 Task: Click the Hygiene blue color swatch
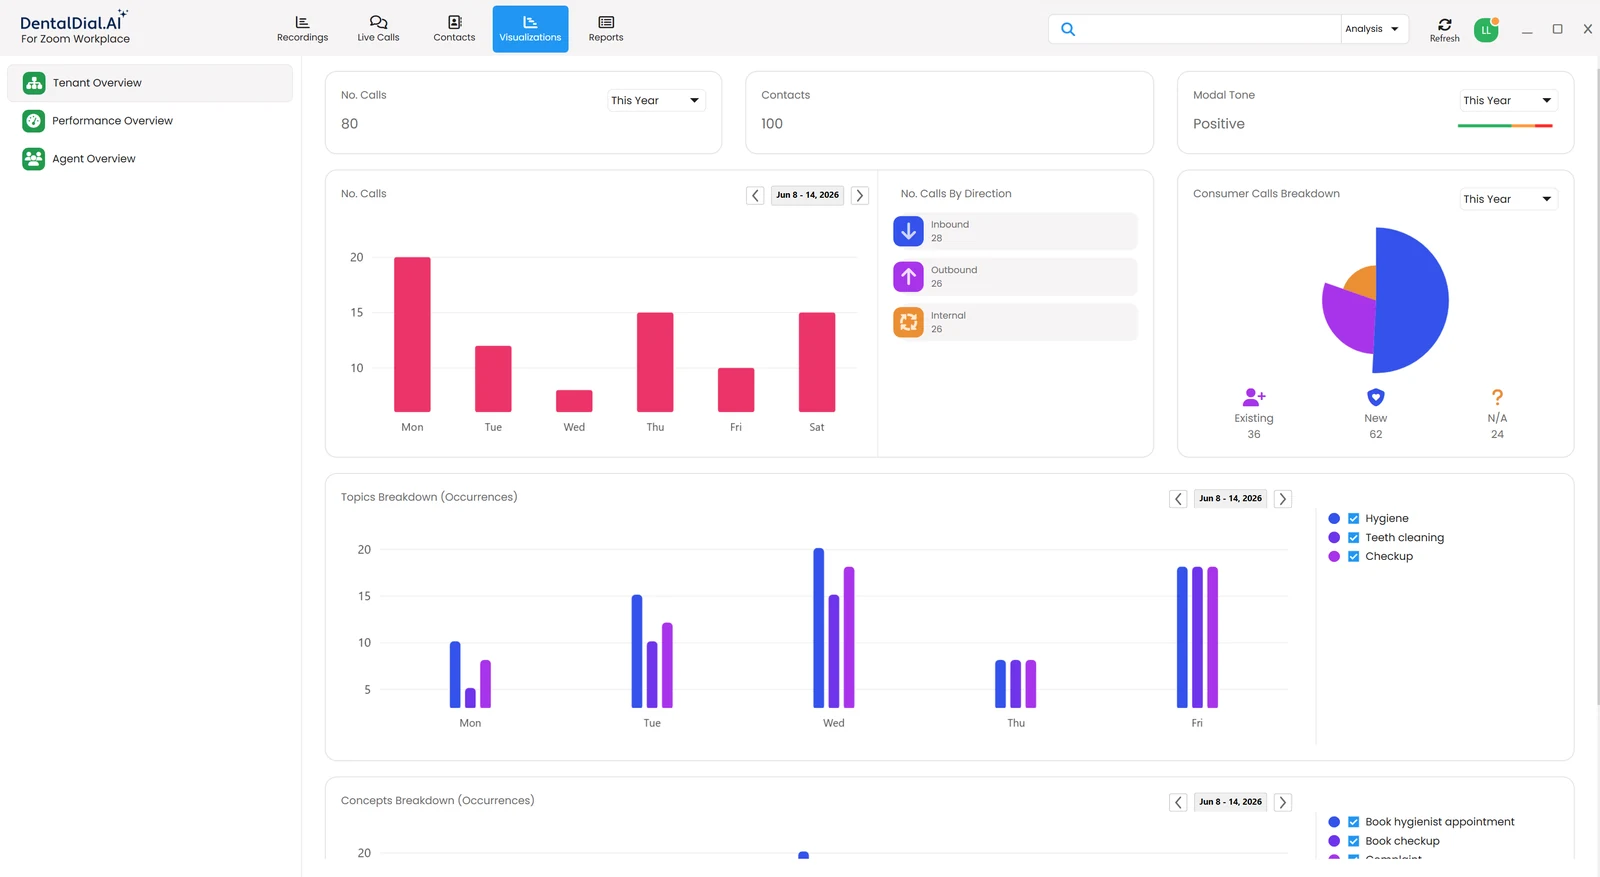(x=1334, y=518)
